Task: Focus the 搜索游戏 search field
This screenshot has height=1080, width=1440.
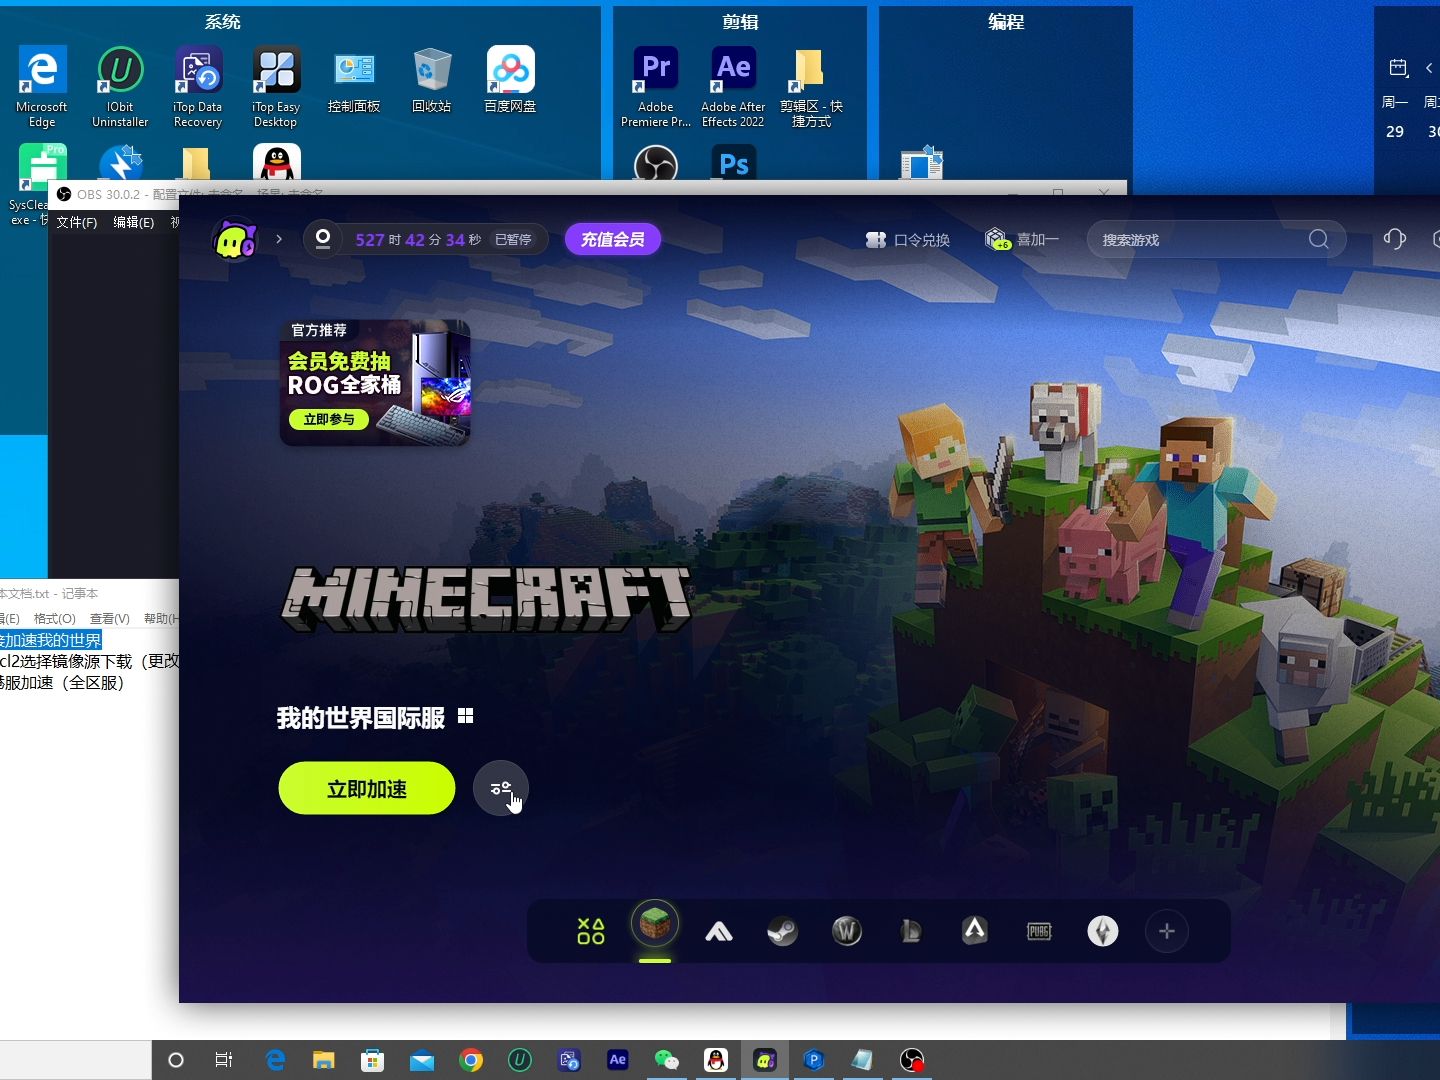Action: (x=1216, y=240)
